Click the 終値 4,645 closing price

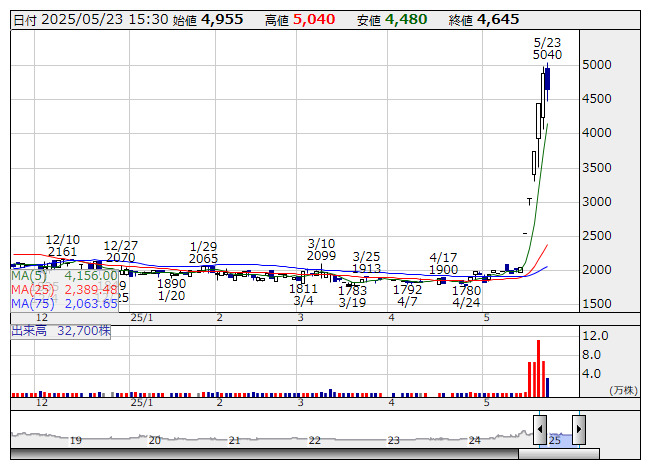(484, 20)
